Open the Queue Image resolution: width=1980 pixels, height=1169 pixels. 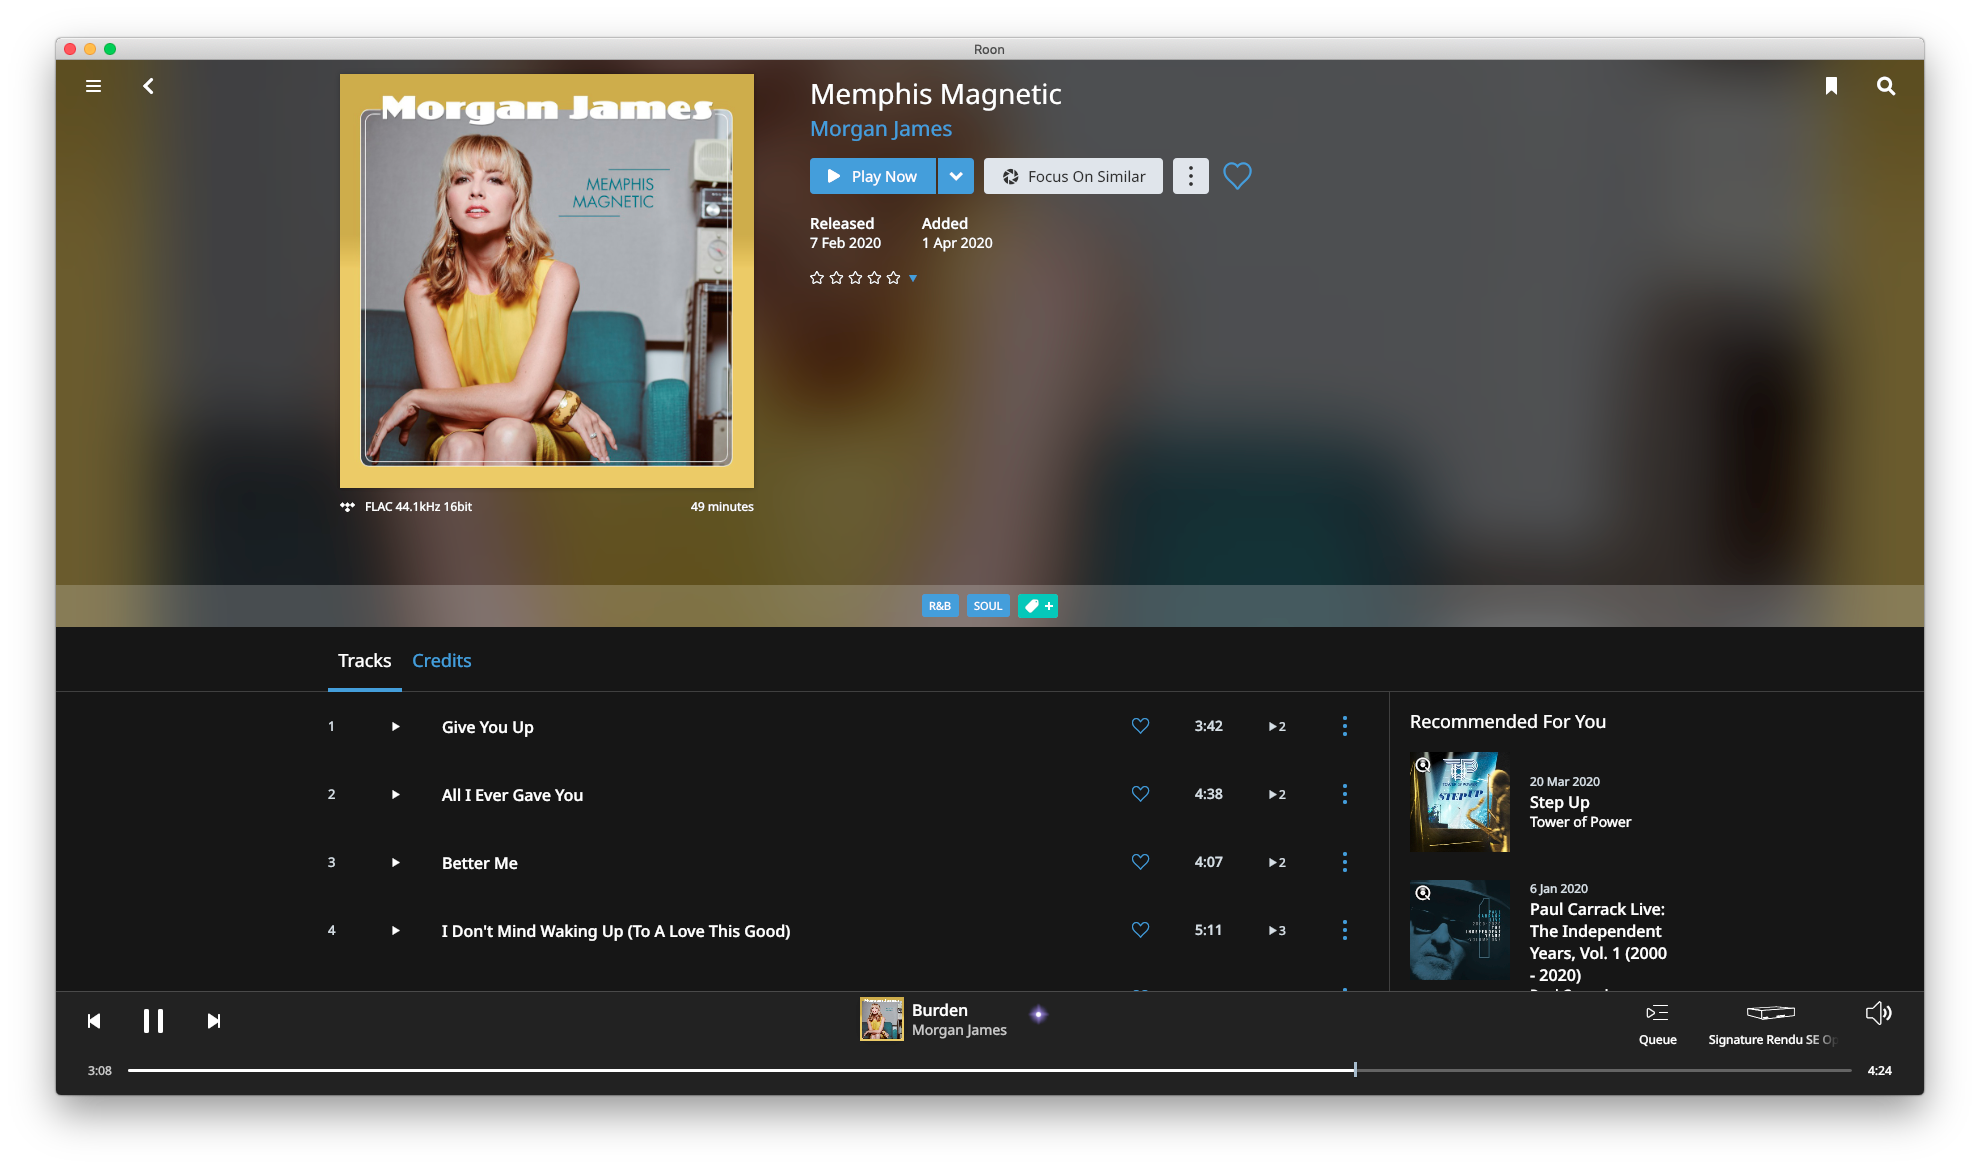click(x=1657, y=1024)
